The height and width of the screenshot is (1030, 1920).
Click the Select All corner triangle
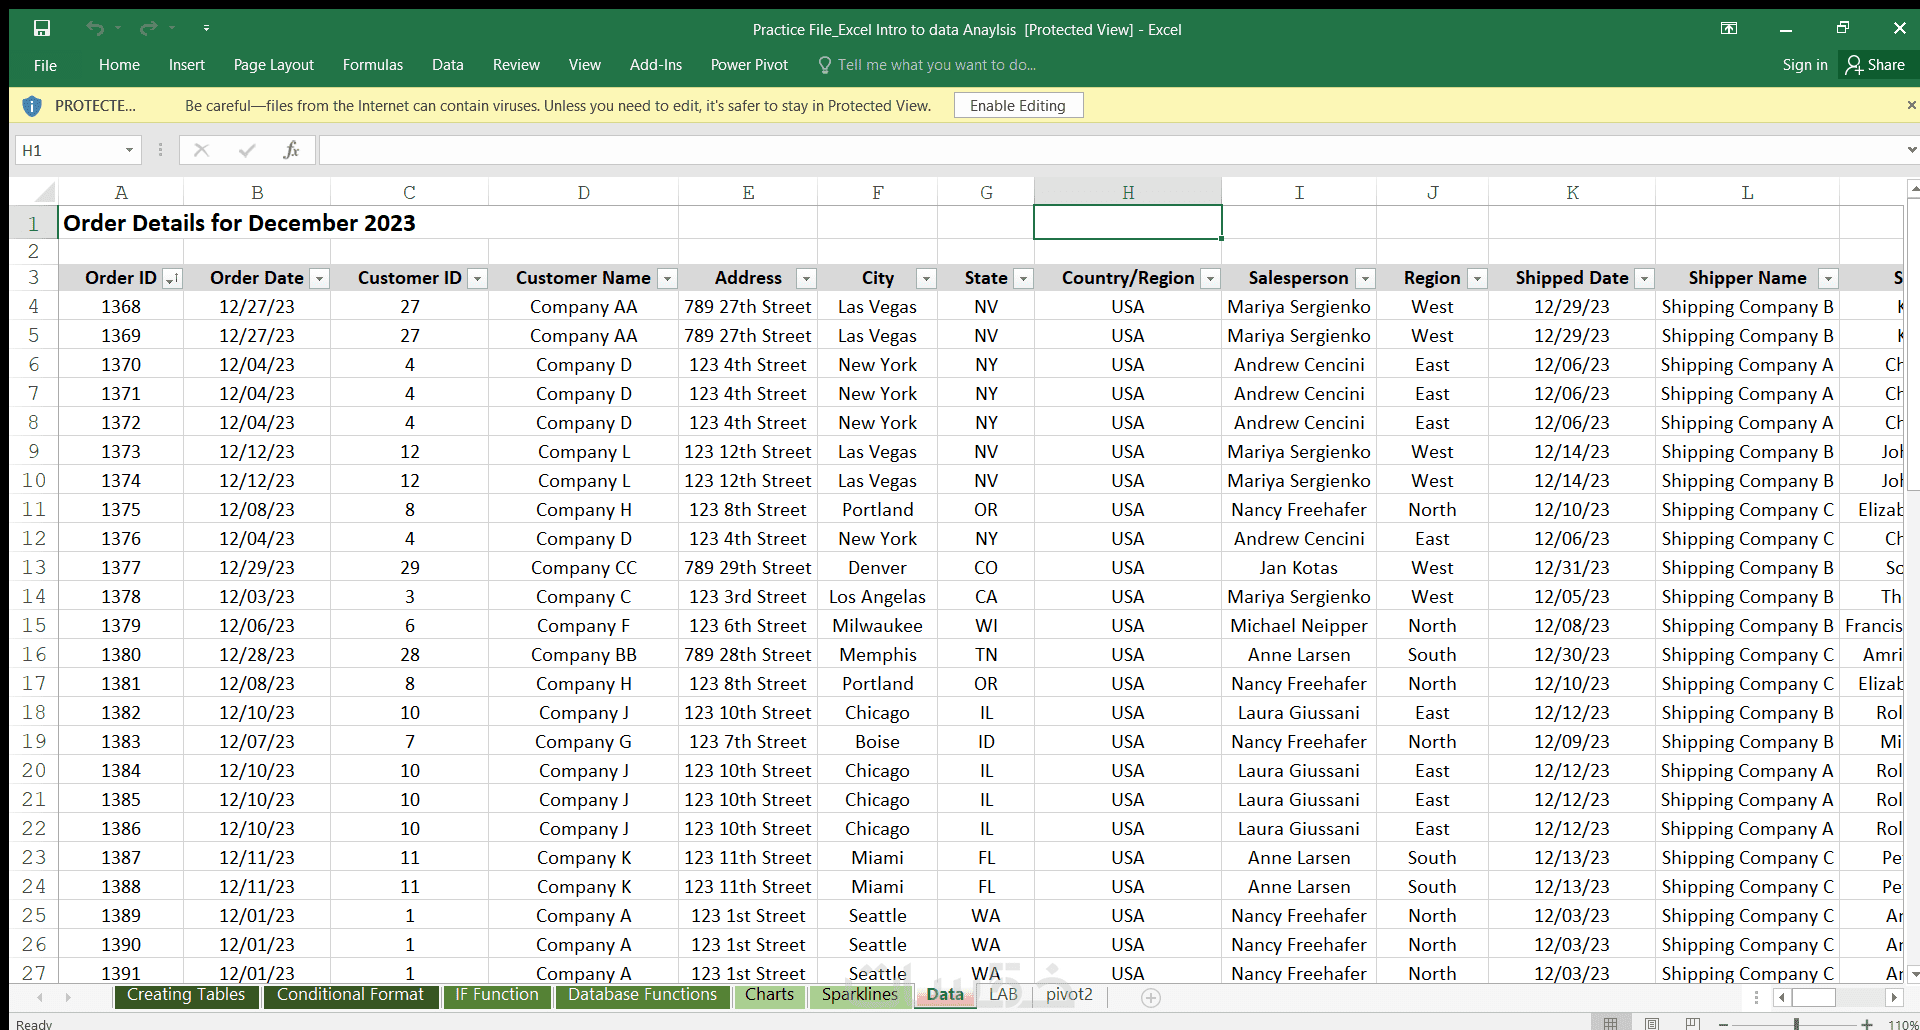[x=44, y=192]
